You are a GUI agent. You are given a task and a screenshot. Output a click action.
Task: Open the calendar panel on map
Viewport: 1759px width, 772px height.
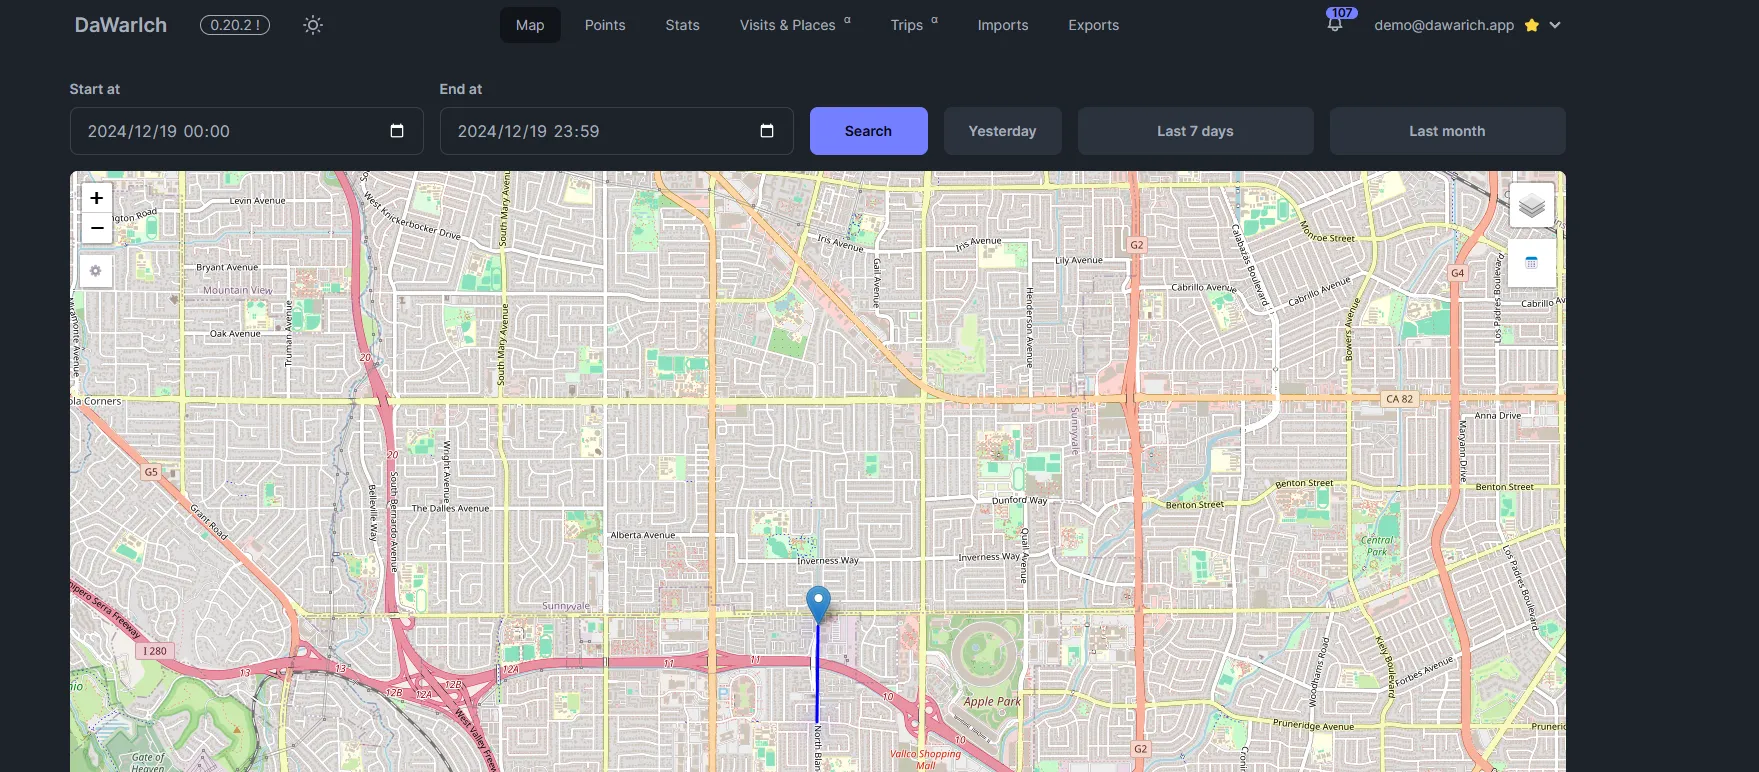[x=1531, y=263]
